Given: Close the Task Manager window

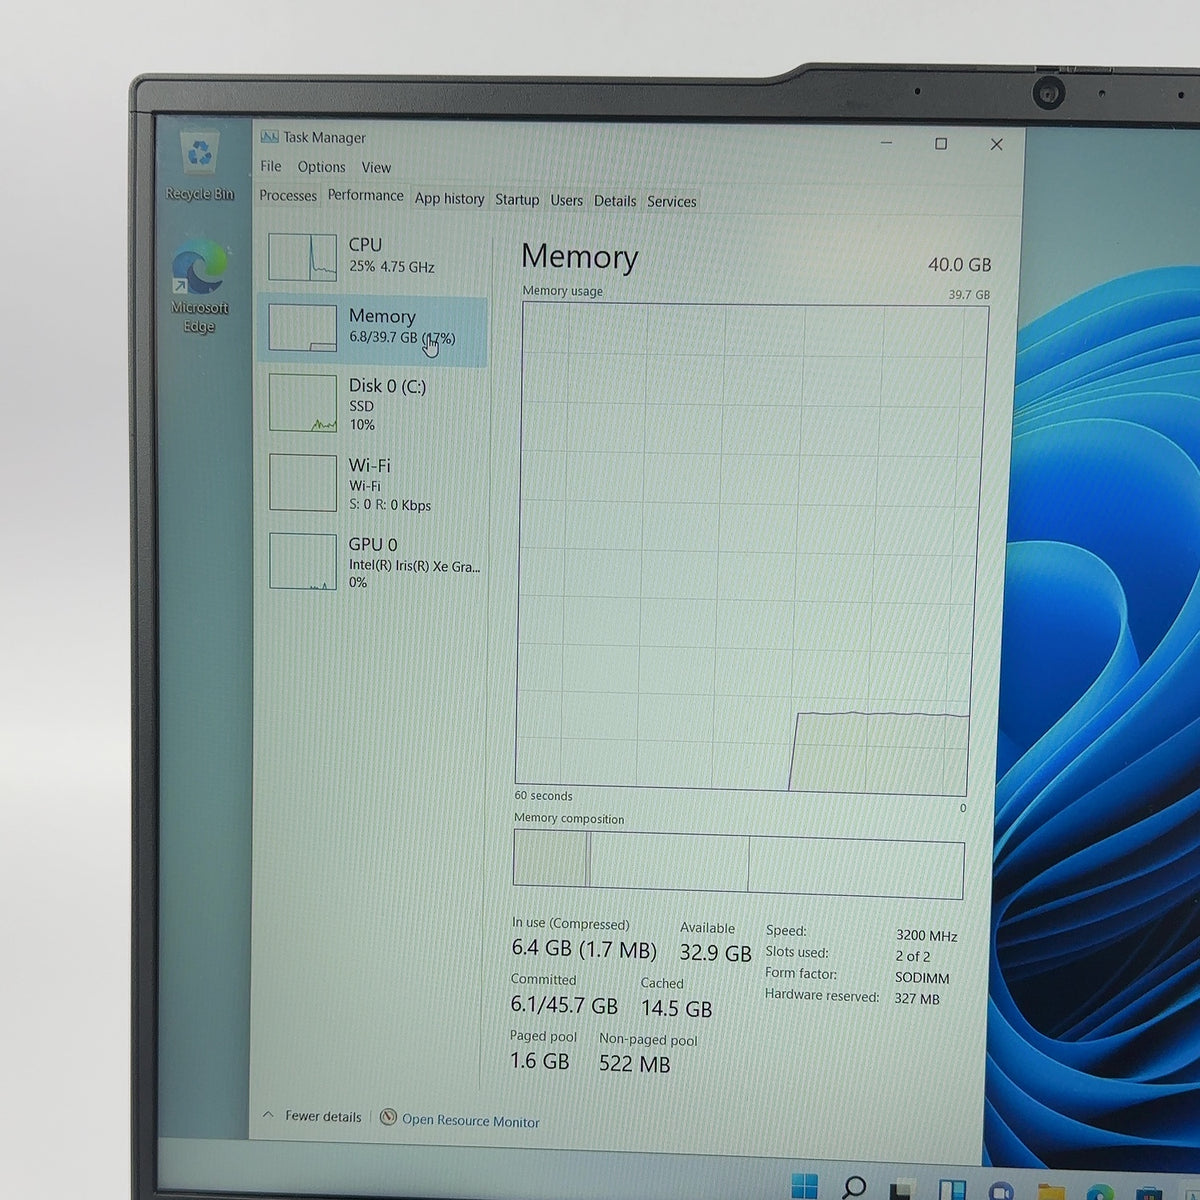Looking at the screenshot, I should [996, 145].
